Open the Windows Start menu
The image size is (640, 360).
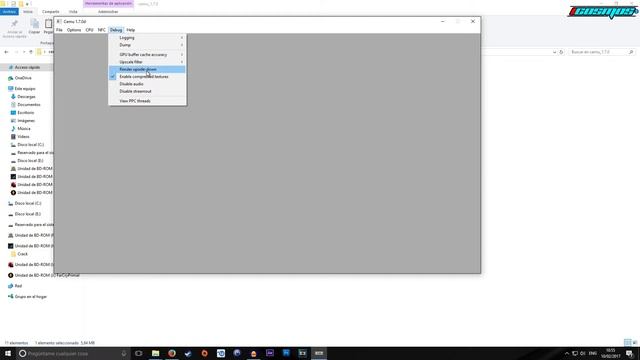tap(8, 353)
